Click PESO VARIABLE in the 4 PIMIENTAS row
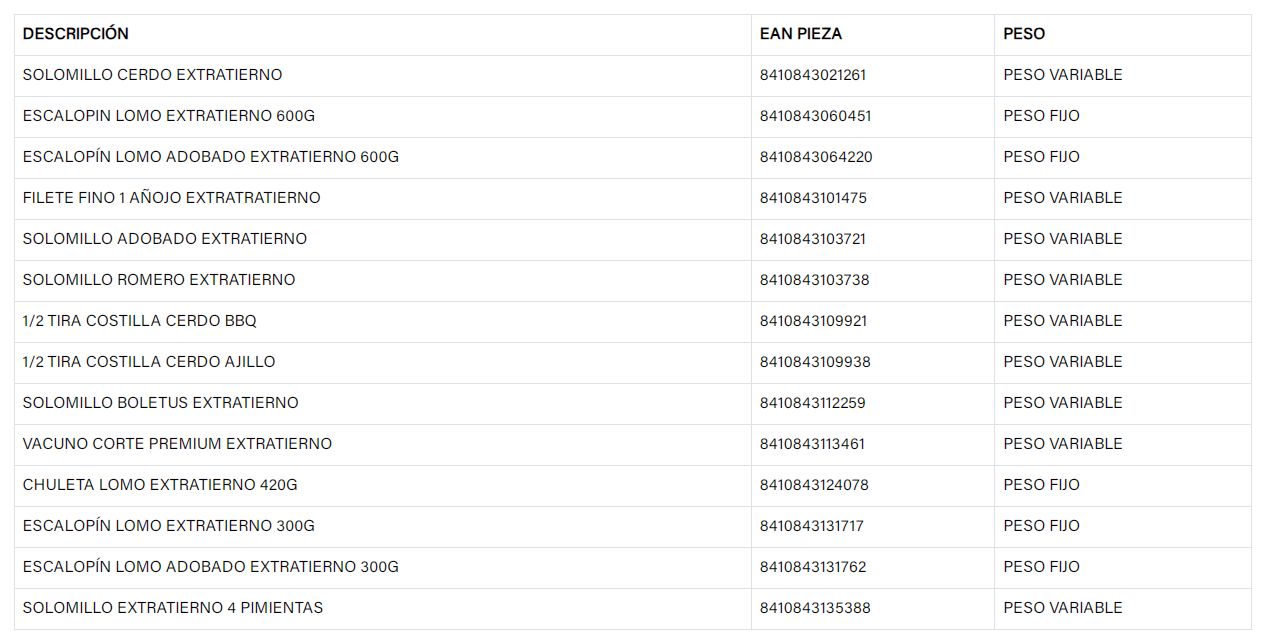This screenshot has height=637, width=1264. [x=1063, y=608]
